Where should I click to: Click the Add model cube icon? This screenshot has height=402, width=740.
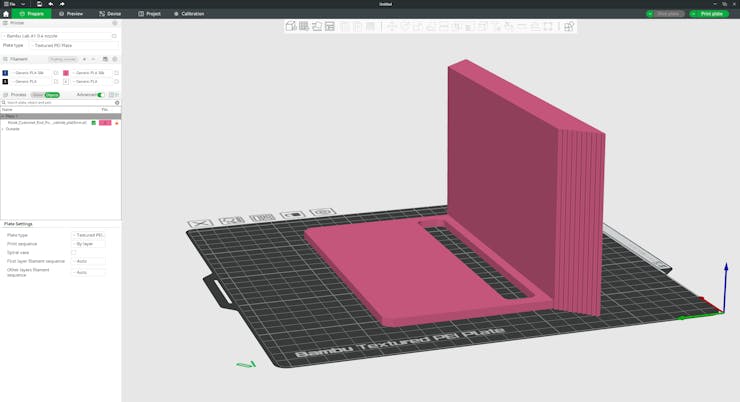(x=290, y=27)
